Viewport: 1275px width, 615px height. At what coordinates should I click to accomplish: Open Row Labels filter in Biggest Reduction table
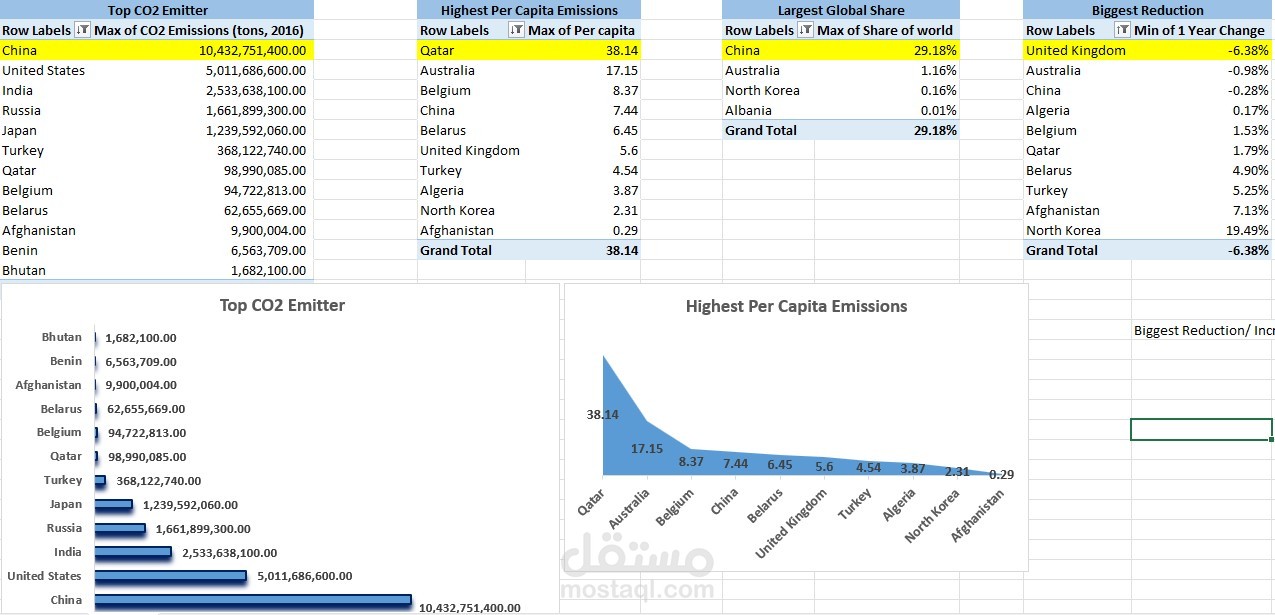[x=1122, y=30]
